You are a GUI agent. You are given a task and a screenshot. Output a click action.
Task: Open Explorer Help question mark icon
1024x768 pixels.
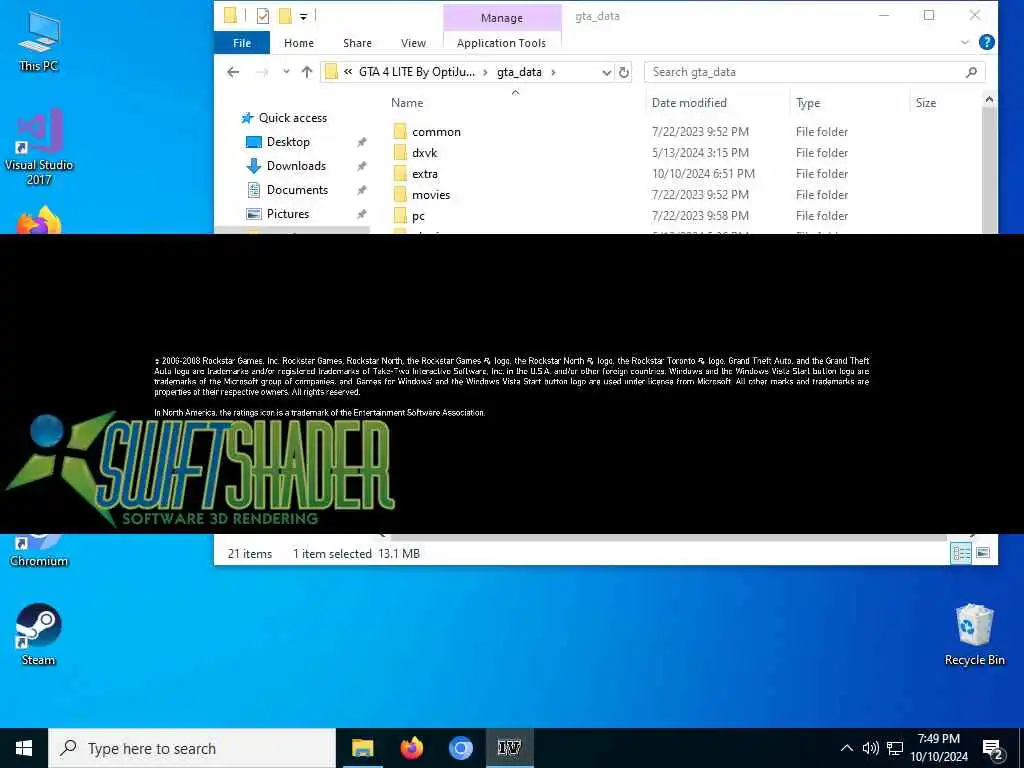987,42
